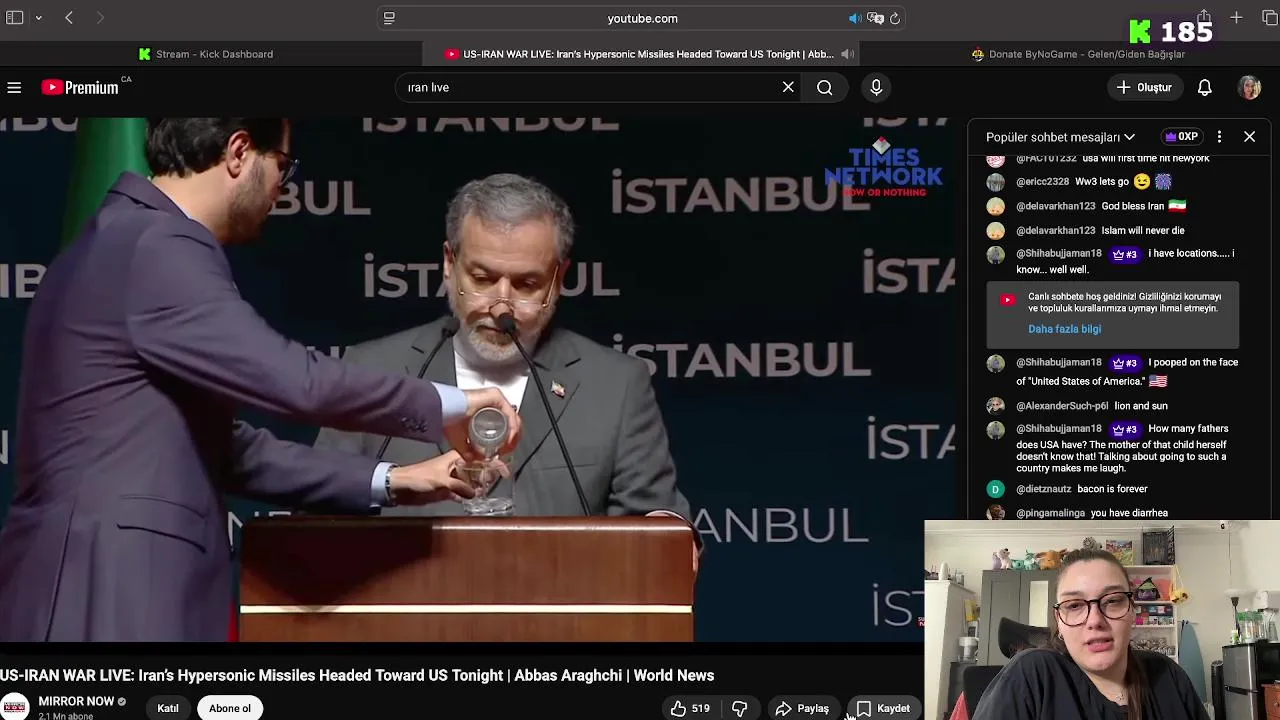This screenshot has width=1280, height=720.
Task: Run search with magnifying glass icon
Action: coord(825,88)
